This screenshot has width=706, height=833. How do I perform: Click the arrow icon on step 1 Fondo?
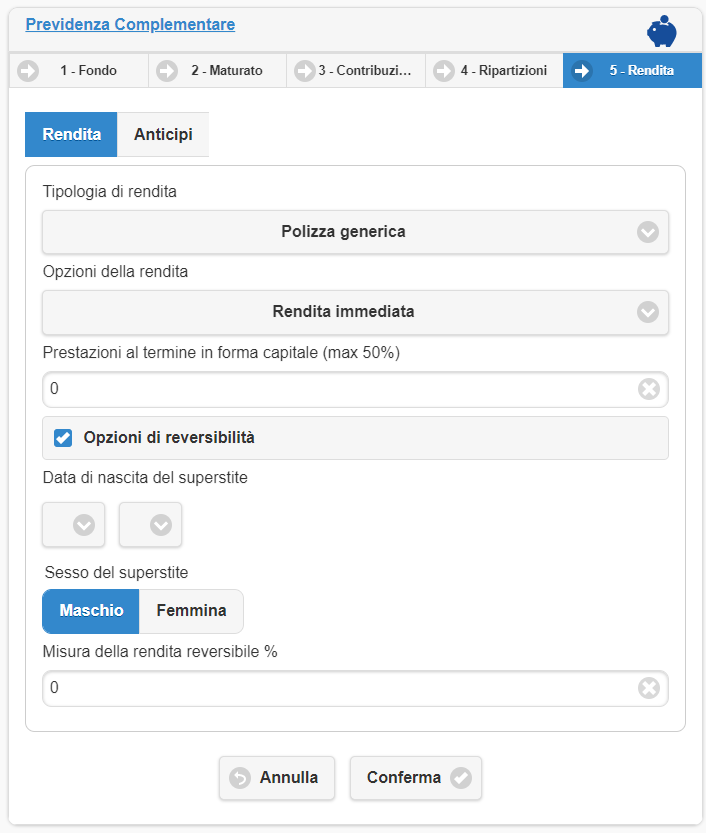(x=28, y=71)
